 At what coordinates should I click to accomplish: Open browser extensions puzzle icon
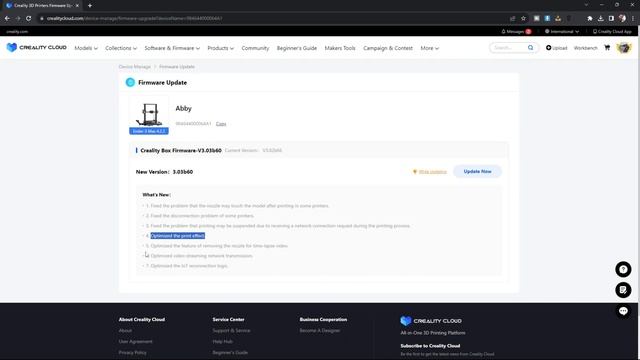(x=590, y=18)
